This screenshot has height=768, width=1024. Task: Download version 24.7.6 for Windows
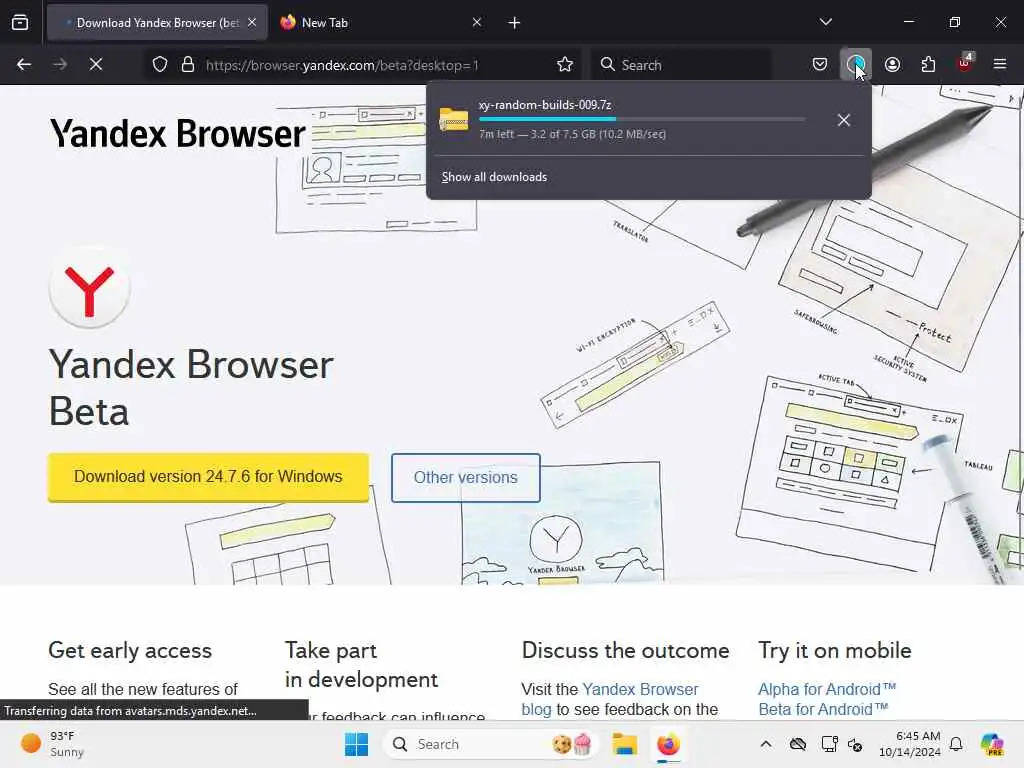pos(208,477)
